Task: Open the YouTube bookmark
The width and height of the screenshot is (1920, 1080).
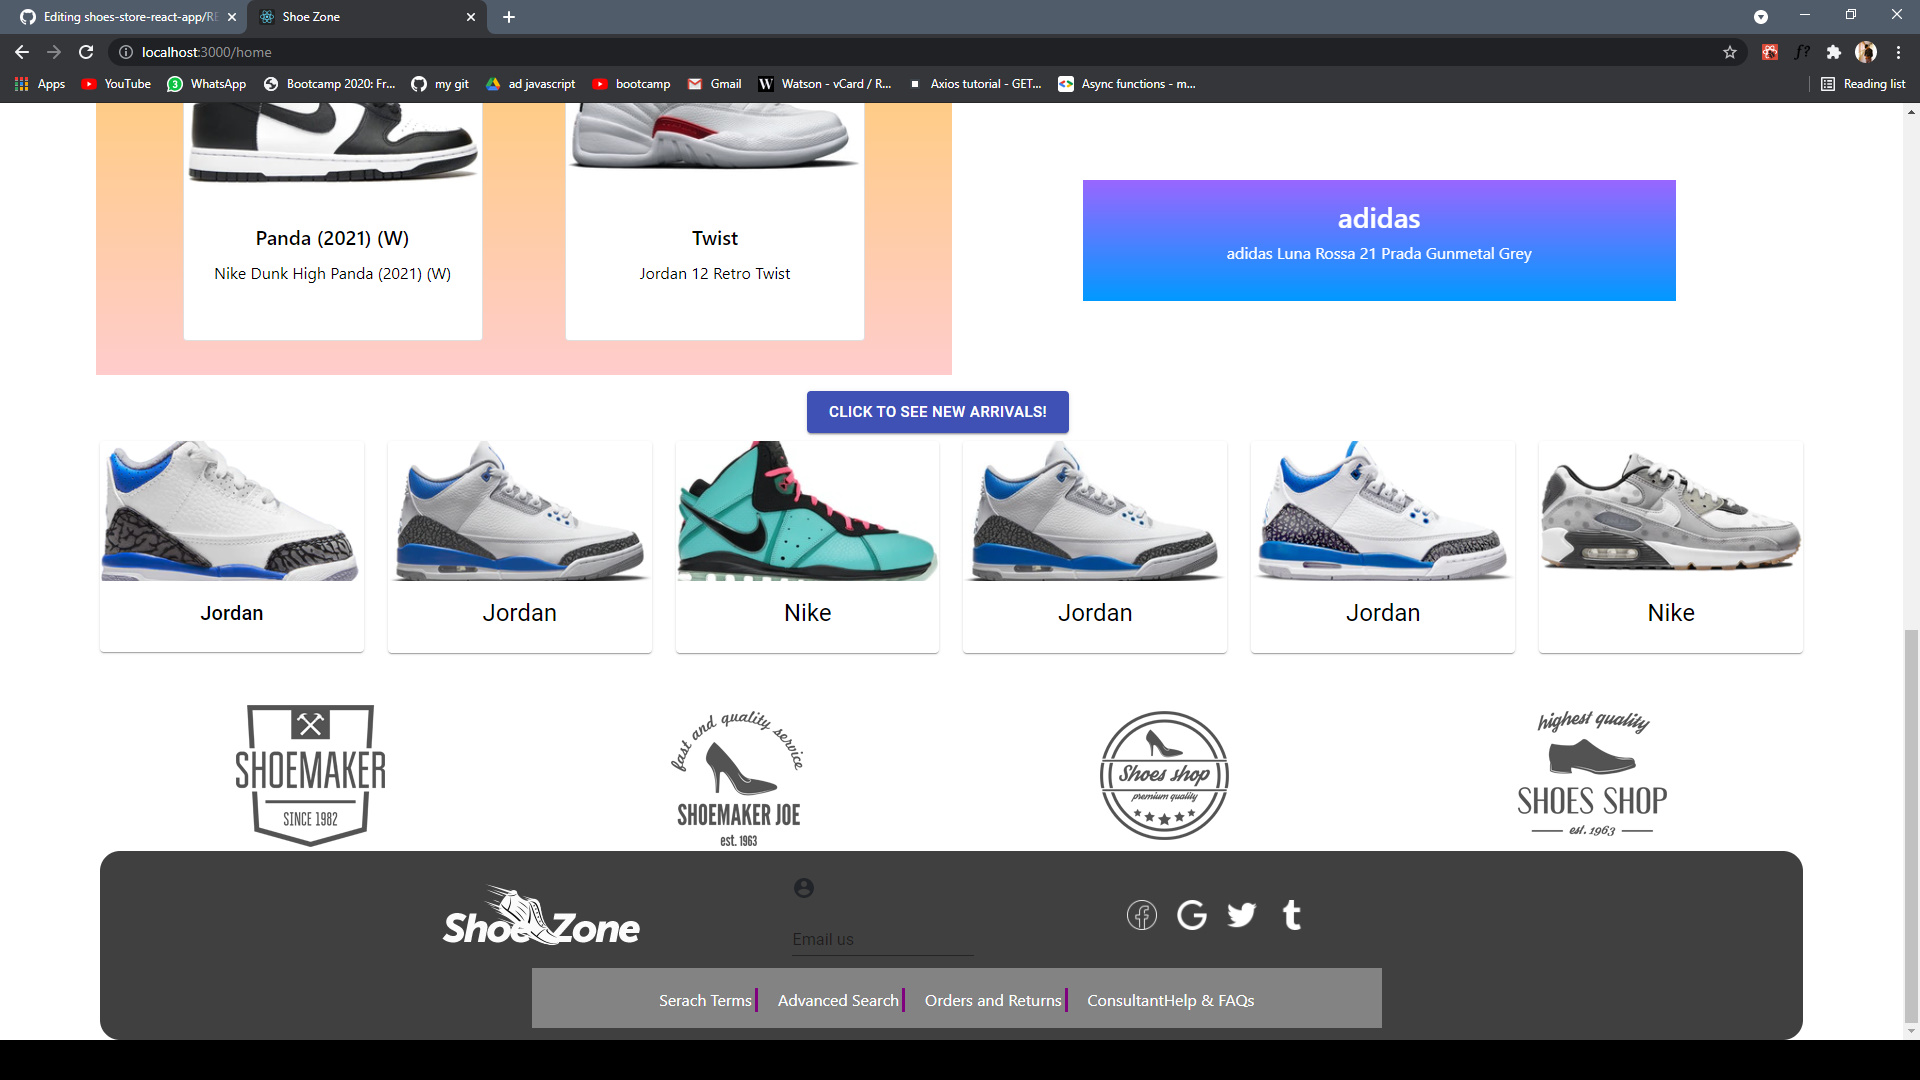Action: 115,84
